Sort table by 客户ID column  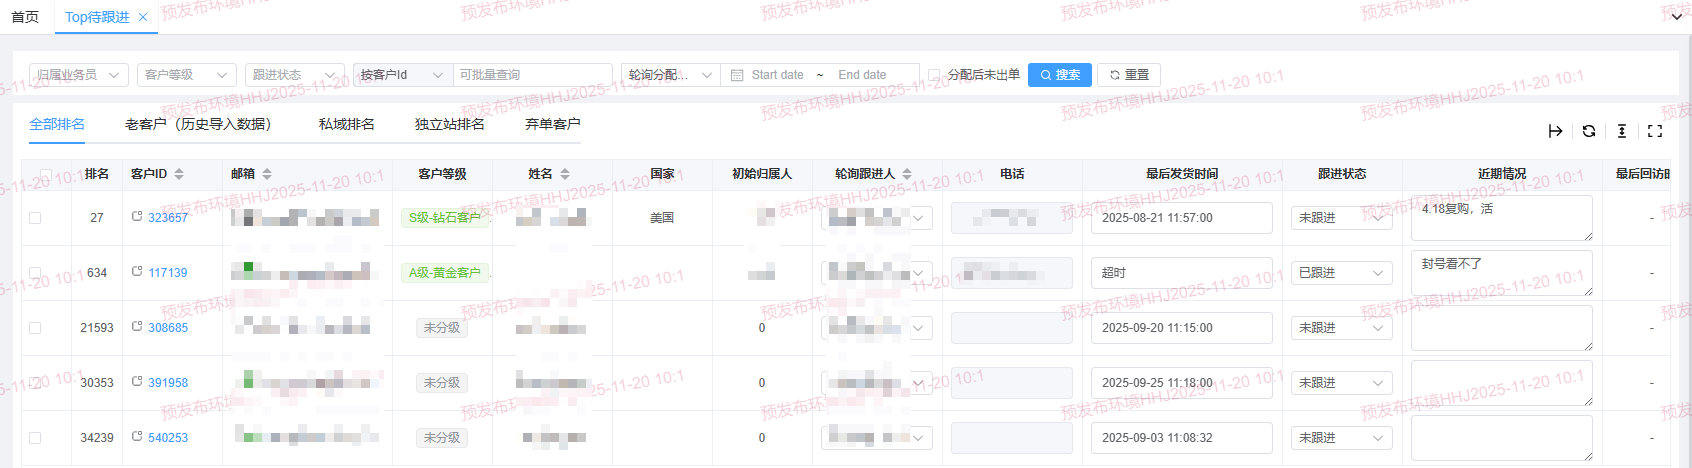[x=179, y=174]
